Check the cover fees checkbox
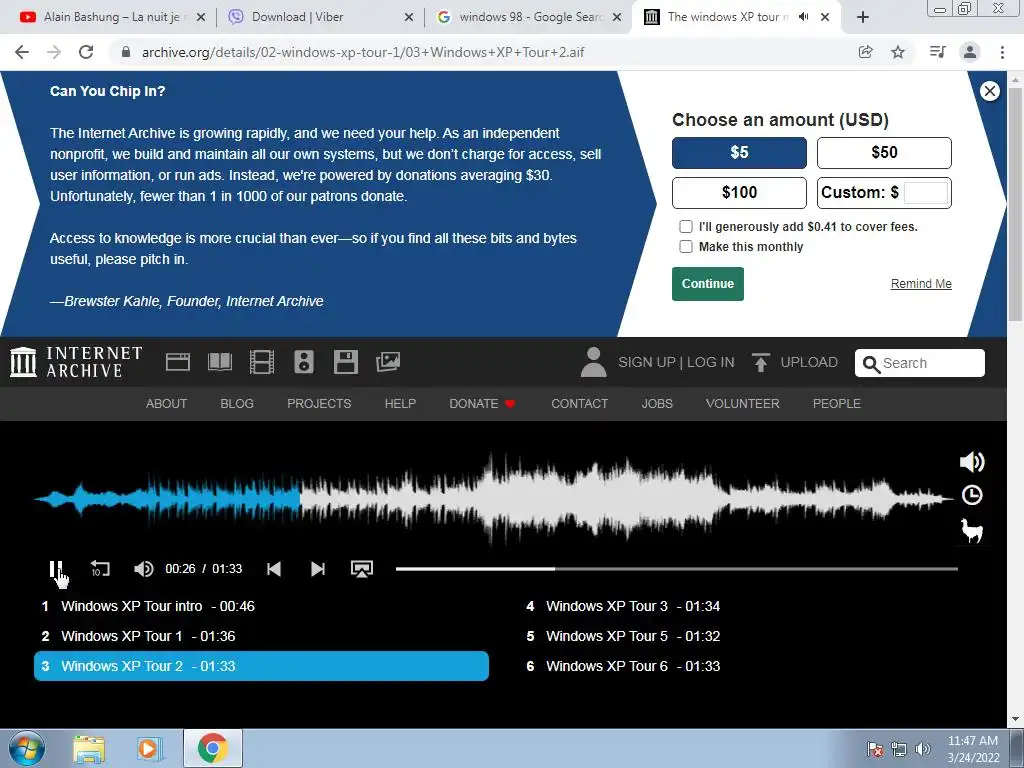Screen dimensions: 1024x768 [686, 227]
